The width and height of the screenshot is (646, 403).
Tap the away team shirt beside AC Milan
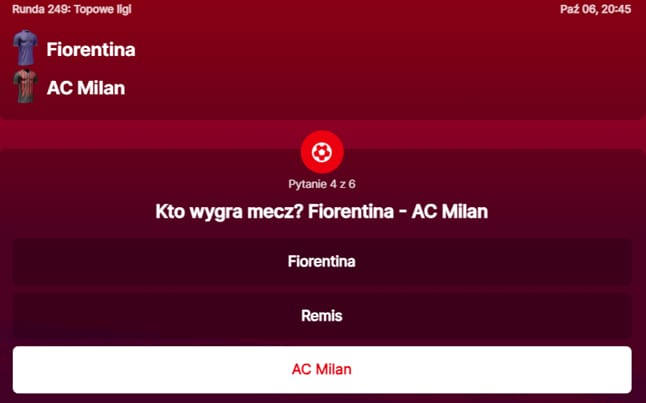25,87
